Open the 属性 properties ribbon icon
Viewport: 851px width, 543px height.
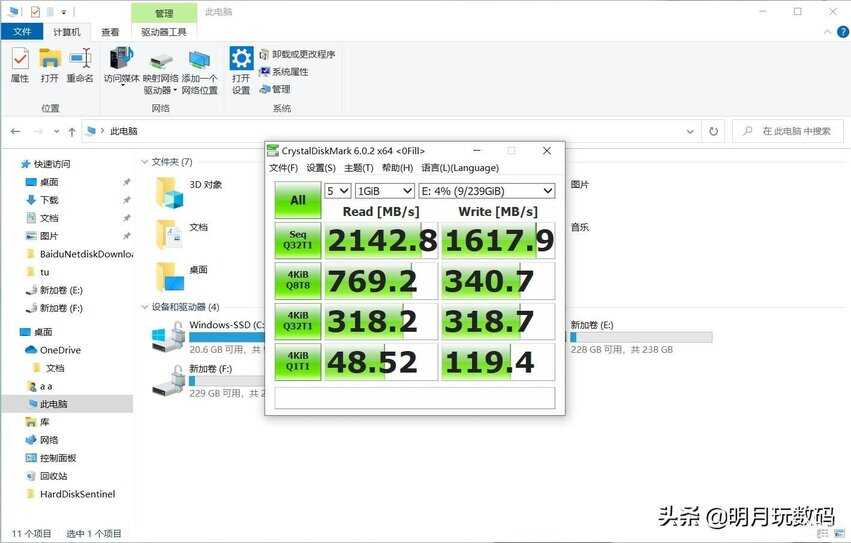pyautogui.click(x=20, y=65)
